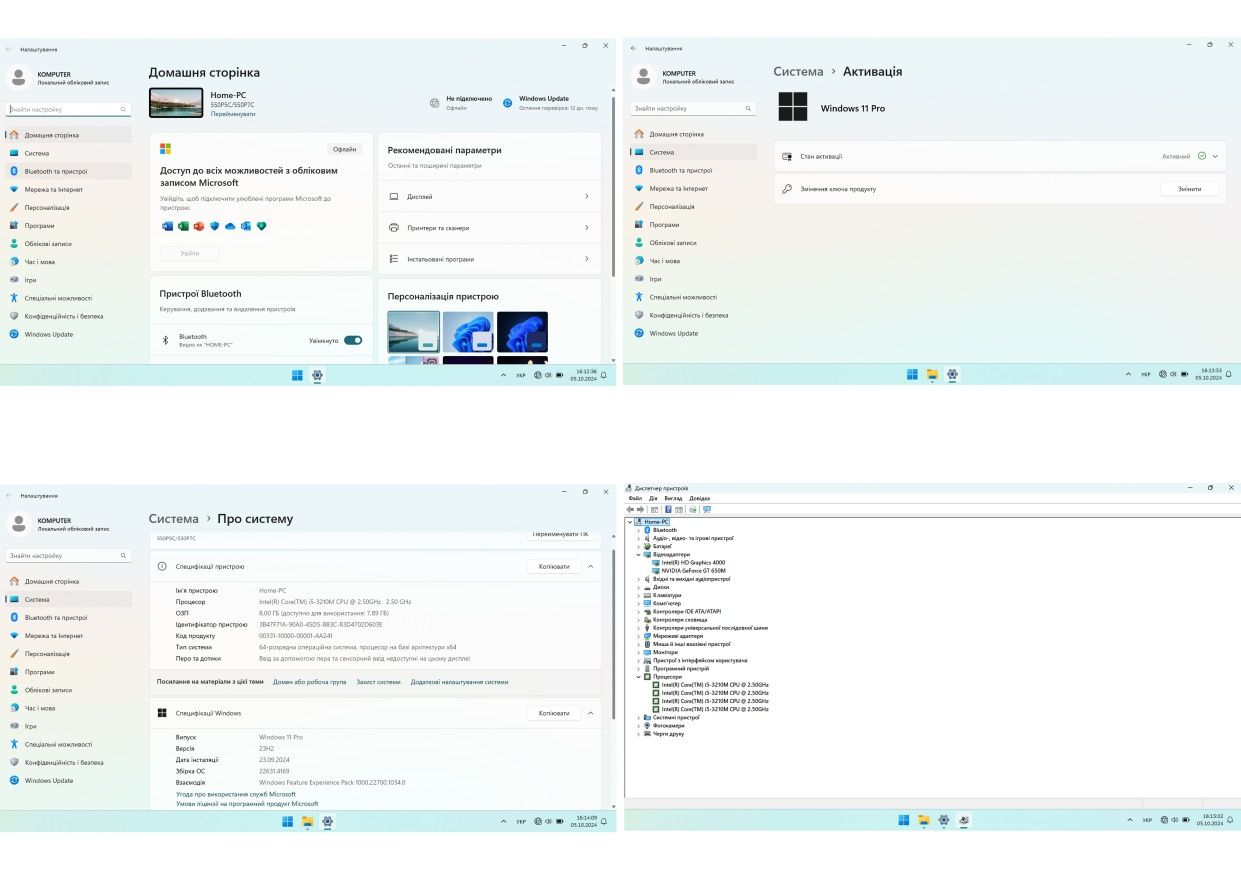Select Персоналізація in Домашня сторінка window sidebar
The image size is (1241, 877).
pos(68,207)
